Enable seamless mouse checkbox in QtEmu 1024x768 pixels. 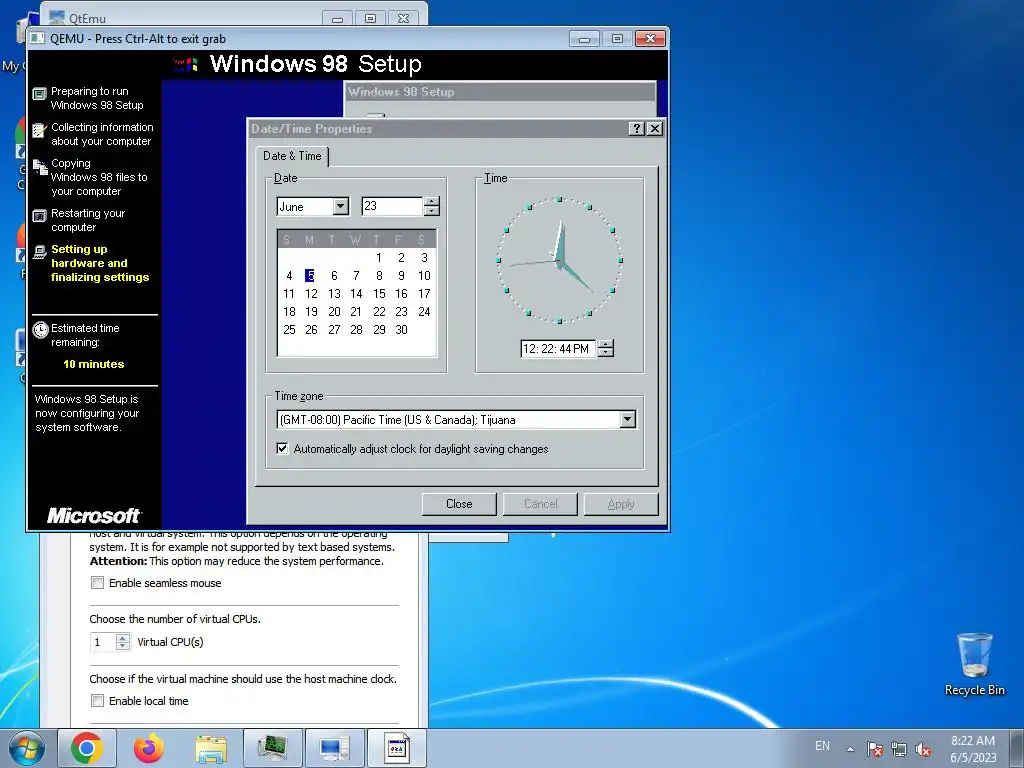coord(97,583)
